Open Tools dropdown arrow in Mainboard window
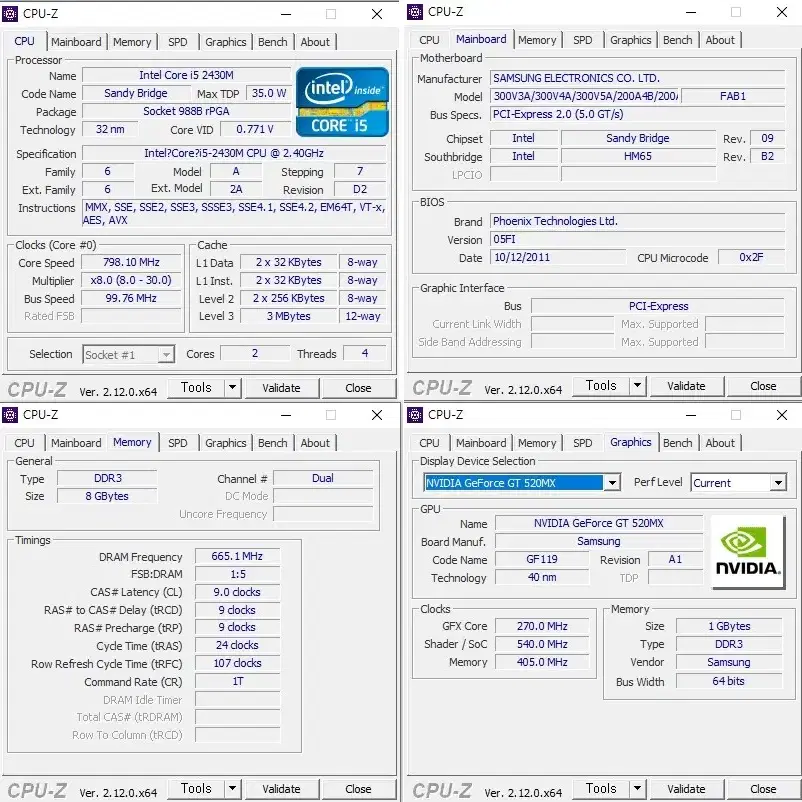Image resolution: width=802 pixels, height=802 pixels. click(637, 386)
